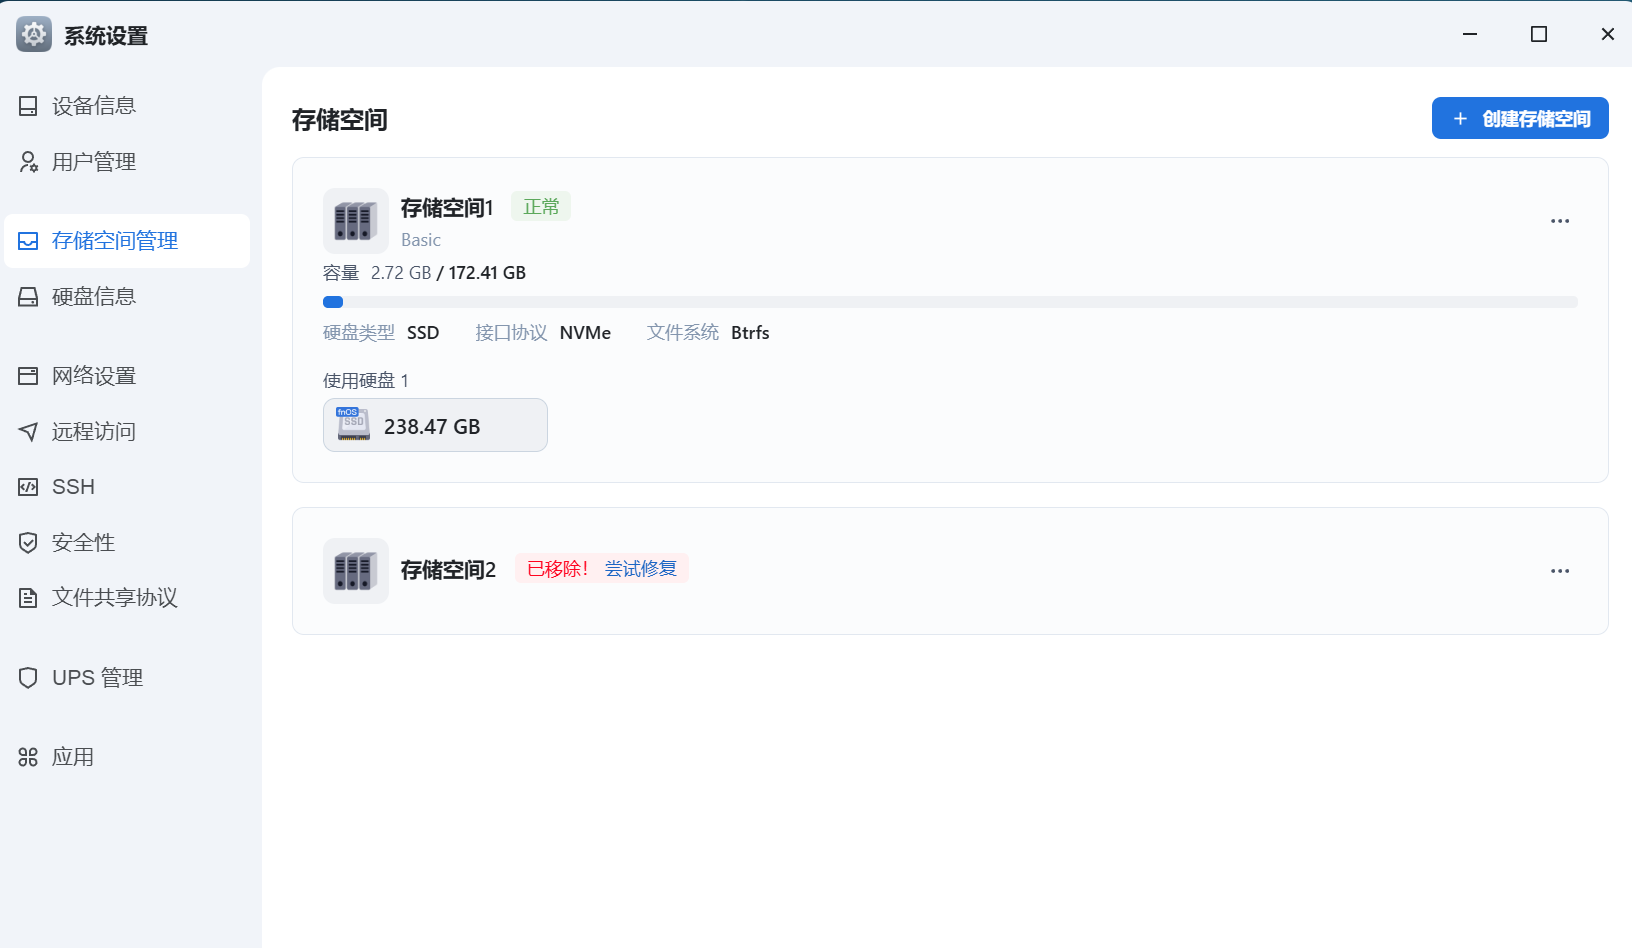1632x948 pixels.
Task: Open 网络设置 settings
Action: click(127, 376)
